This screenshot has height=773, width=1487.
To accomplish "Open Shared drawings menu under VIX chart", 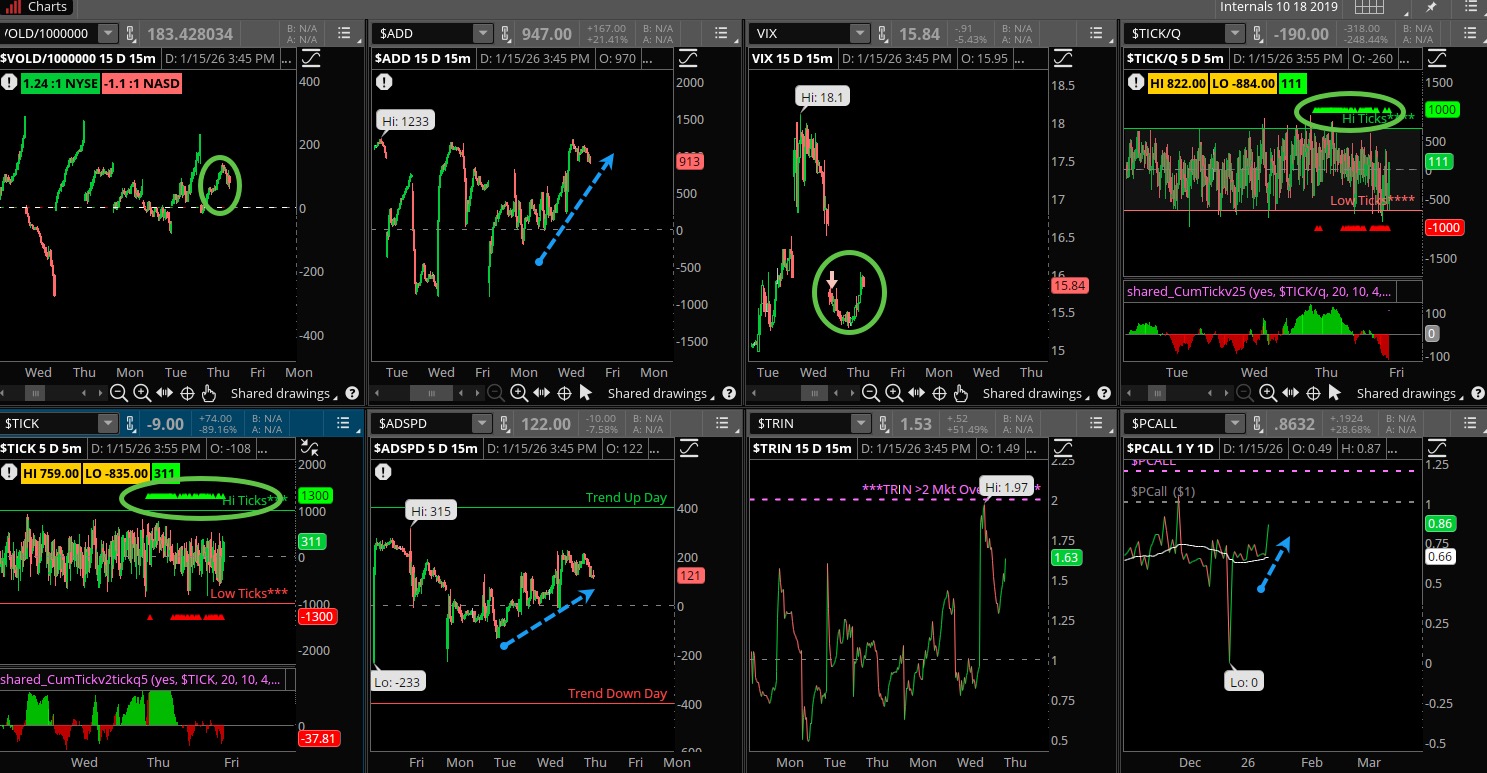I will point(1032,393).
